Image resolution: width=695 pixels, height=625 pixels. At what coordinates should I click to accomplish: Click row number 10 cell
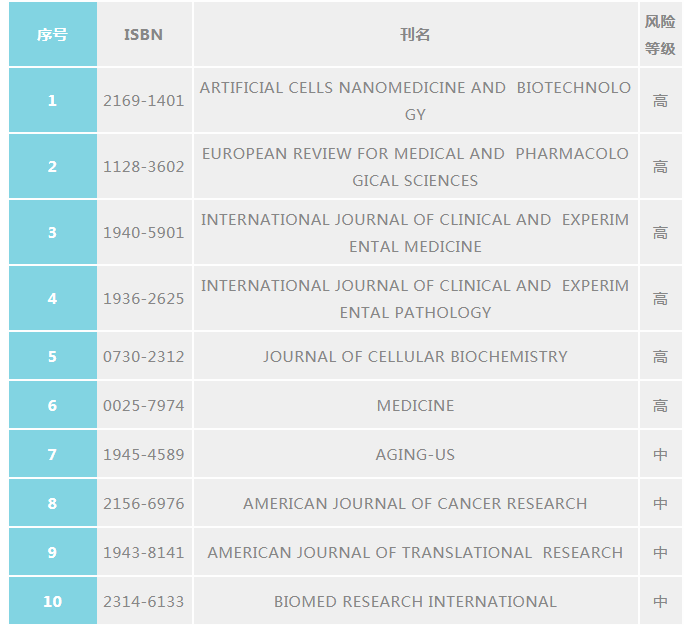[53, 602]
